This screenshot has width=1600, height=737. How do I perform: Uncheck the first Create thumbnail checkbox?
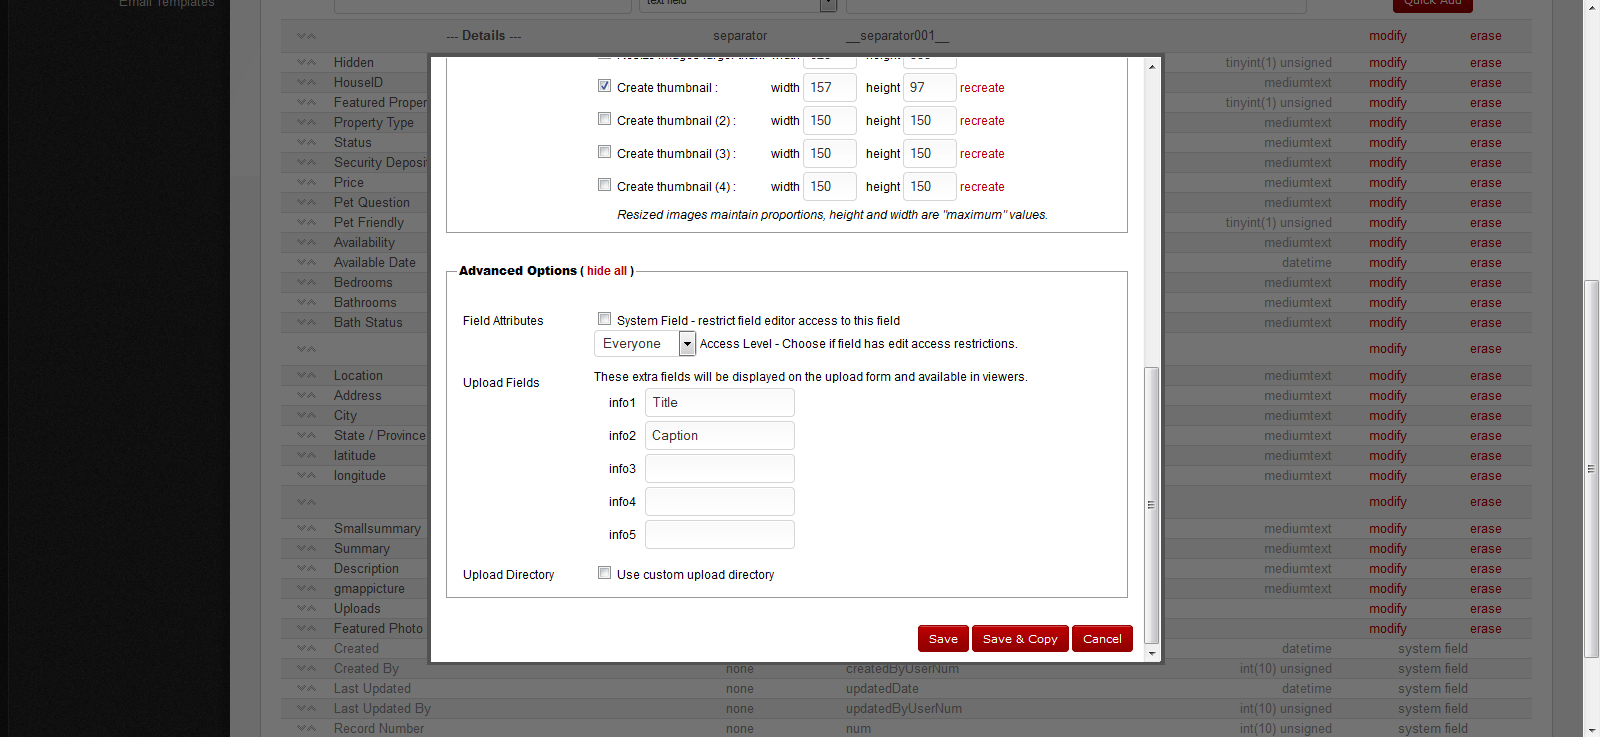point(604,86)
